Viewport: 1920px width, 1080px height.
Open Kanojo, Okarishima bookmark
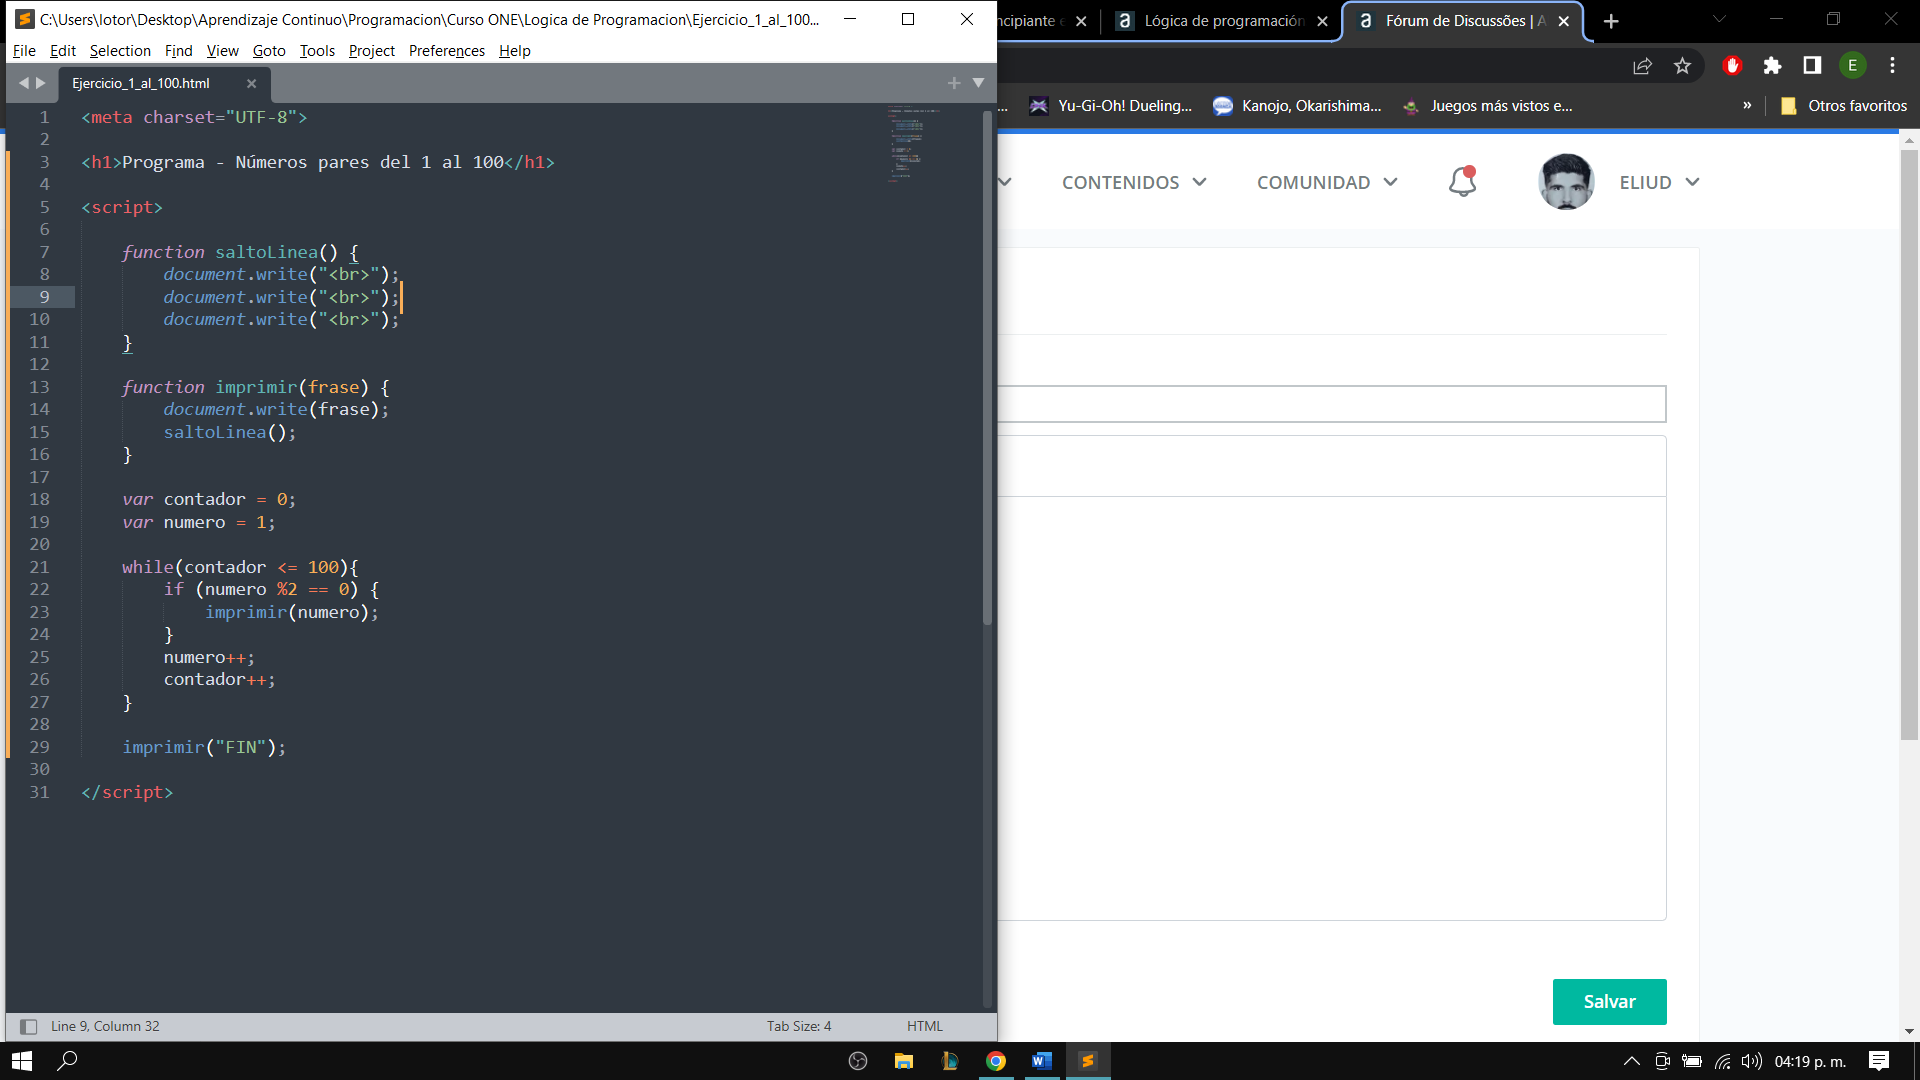[x=1297, y=106]
